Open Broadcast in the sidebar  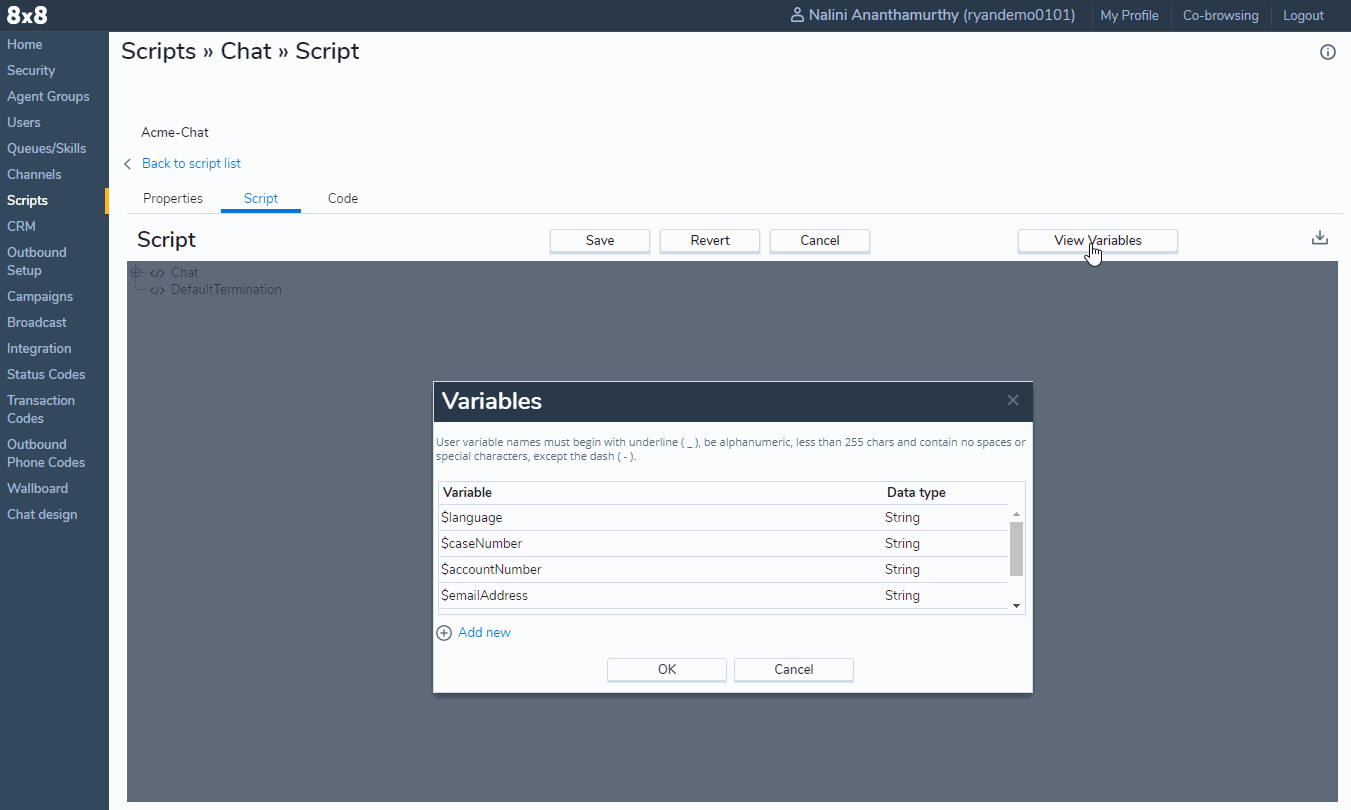tap(37, 322)
